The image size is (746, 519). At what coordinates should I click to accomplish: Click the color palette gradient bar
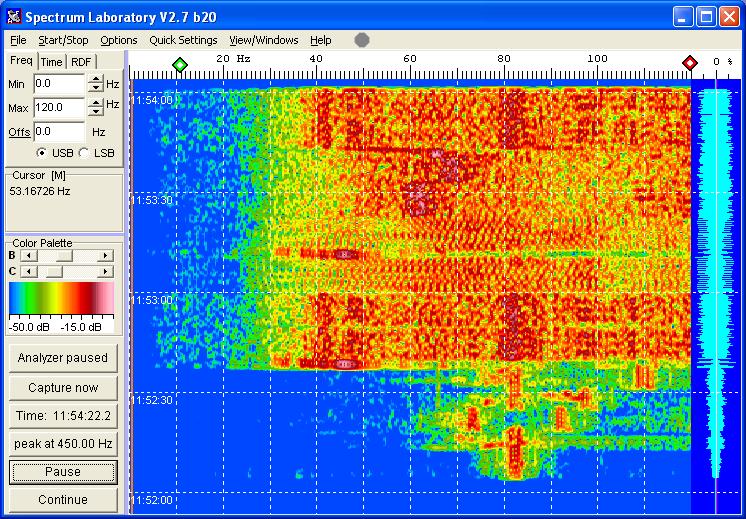(x=61, y=300)
